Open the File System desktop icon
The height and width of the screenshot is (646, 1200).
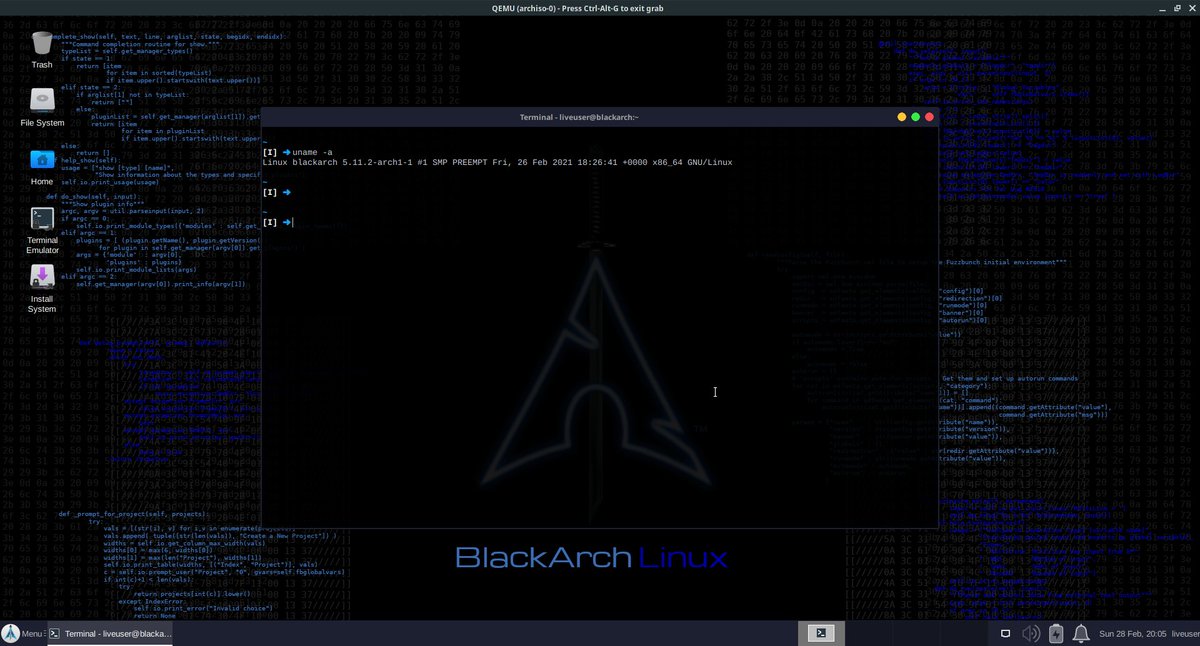42,109
